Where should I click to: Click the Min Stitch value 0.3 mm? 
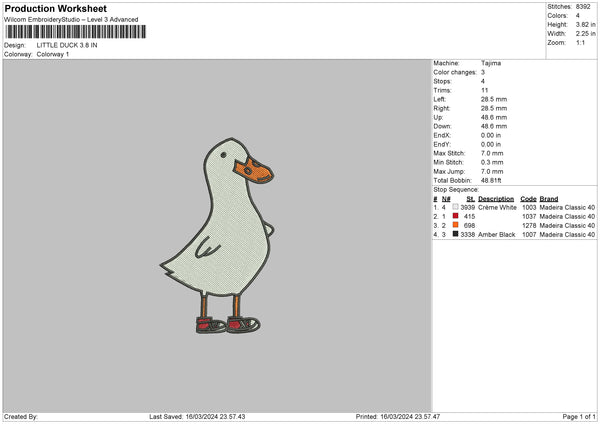(x=492, y=163)
